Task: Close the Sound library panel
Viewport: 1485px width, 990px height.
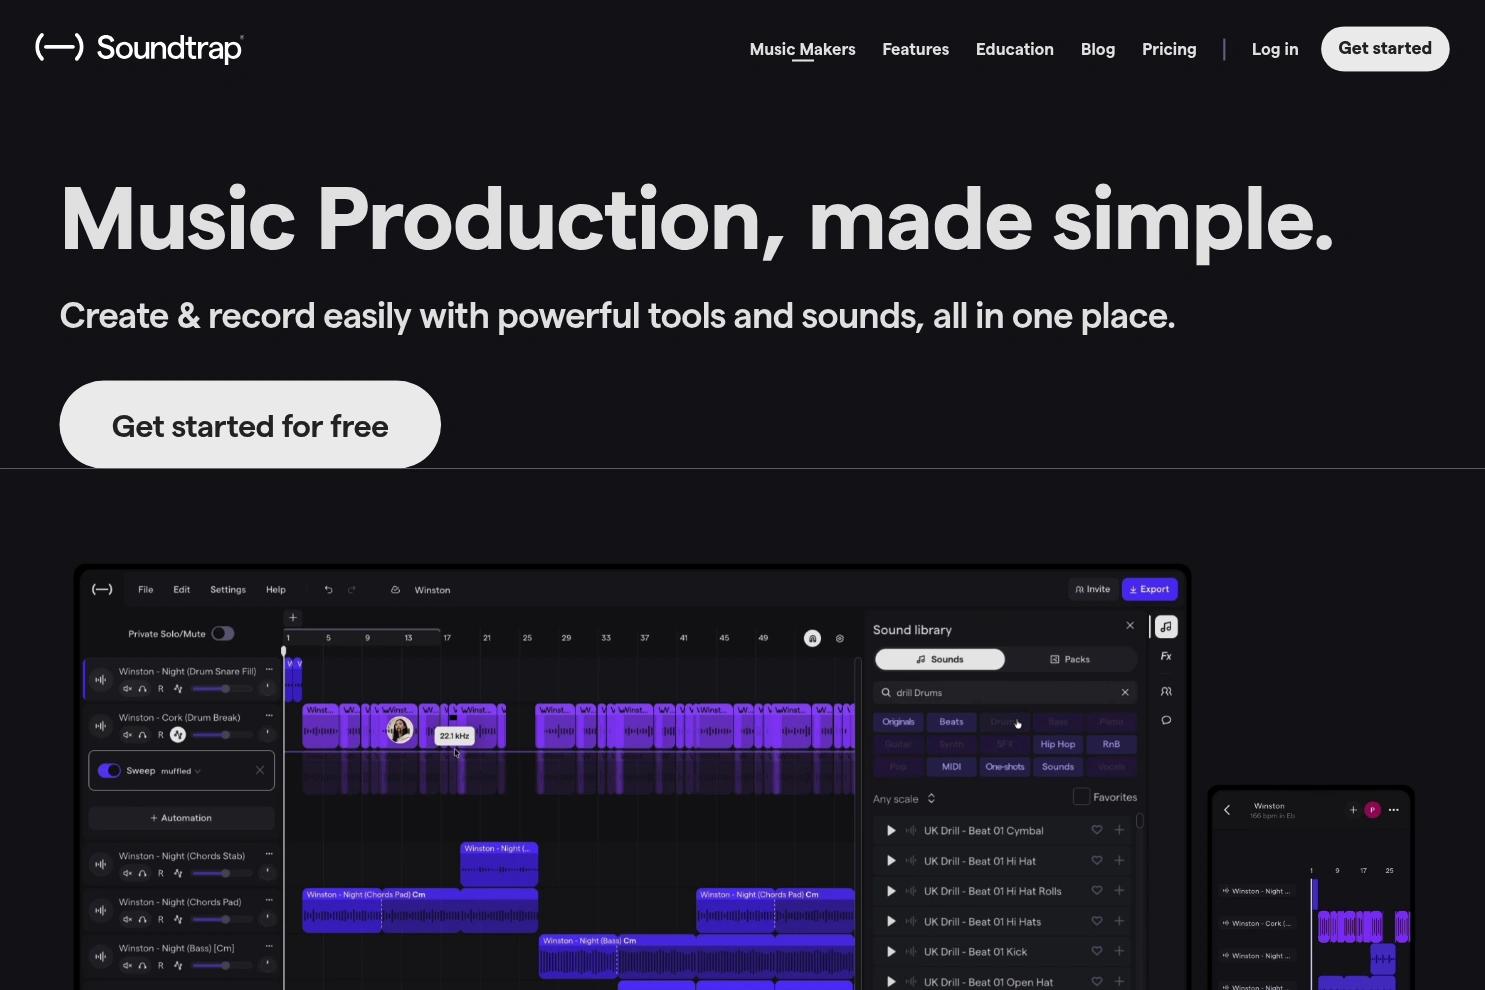Action: click(x=1130, y=626)
